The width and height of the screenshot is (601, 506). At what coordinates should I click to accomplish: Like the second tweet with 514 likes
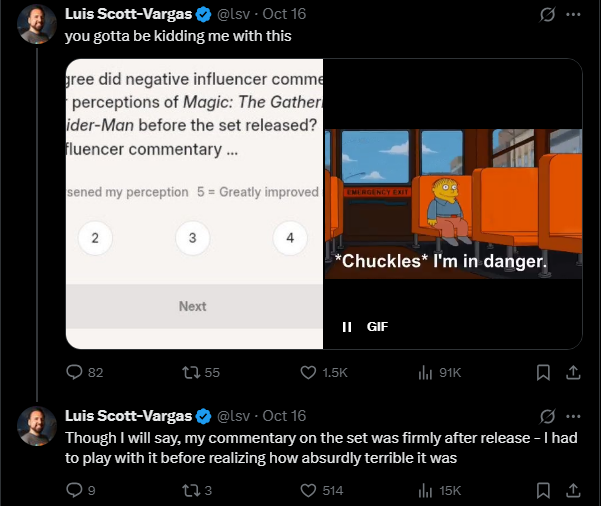(309, 490)
